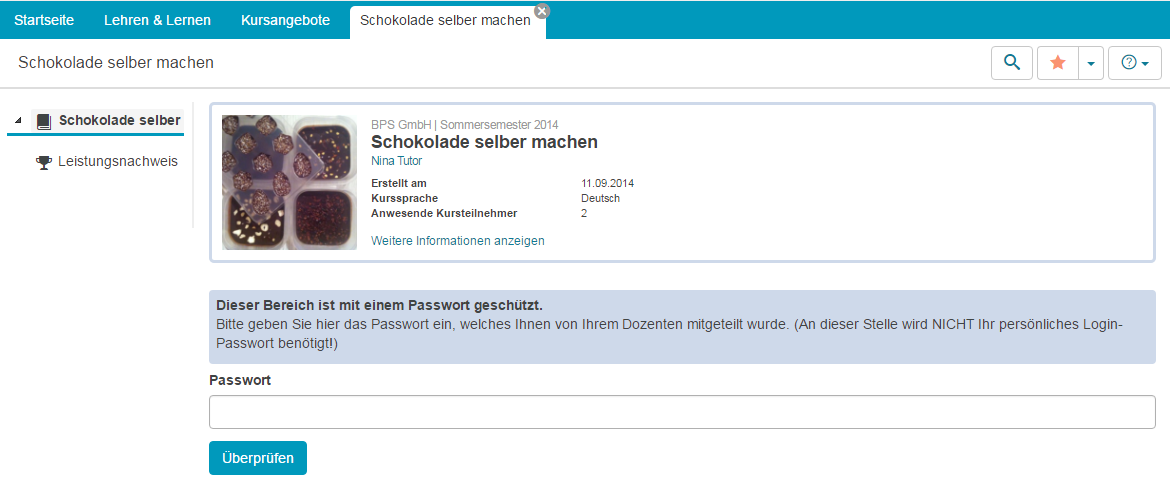Click the chocolate course thumbnail image
This screenshot has width=1170, height=493.
pyautogui.click(x=290, y=182)
